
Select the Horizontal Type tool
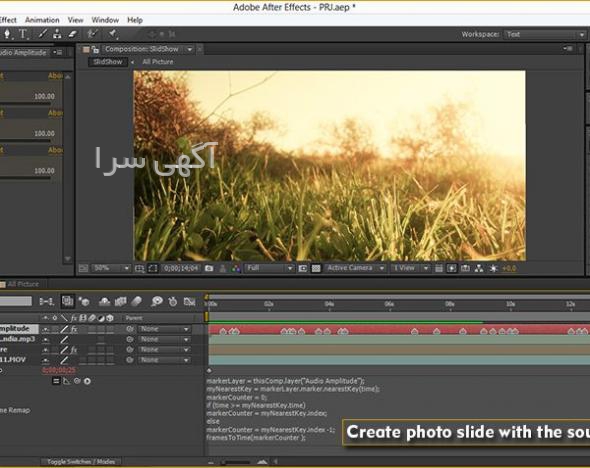pos(23,34)
